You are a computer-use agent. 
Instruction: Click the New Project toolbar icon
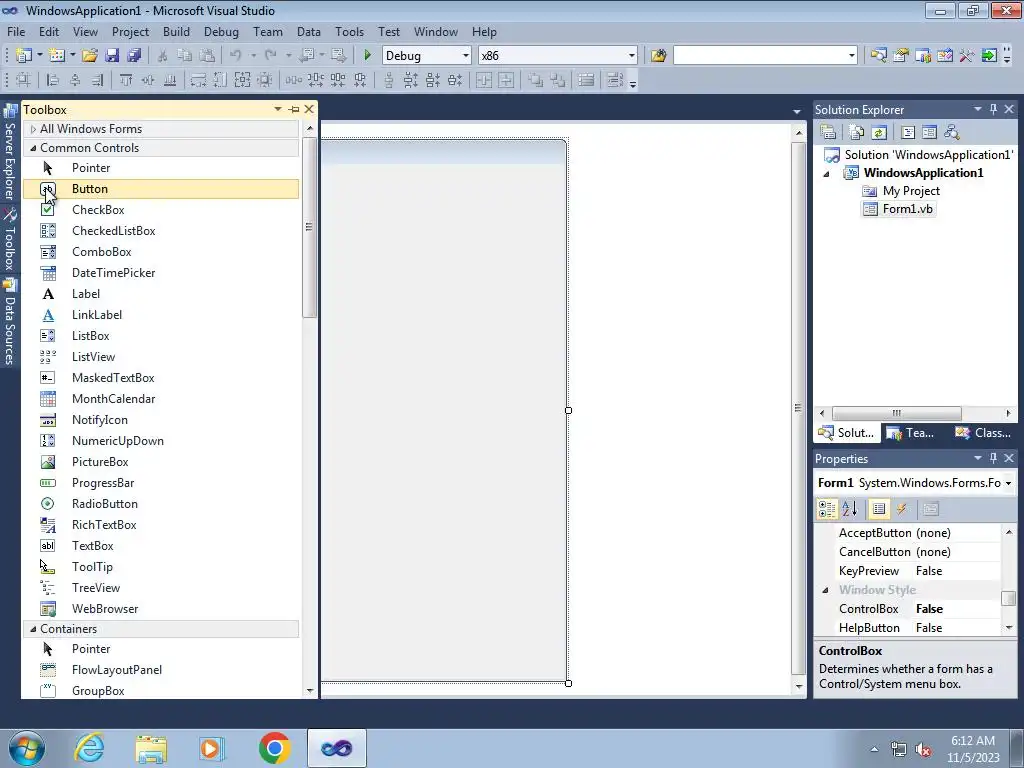[24, 56]
